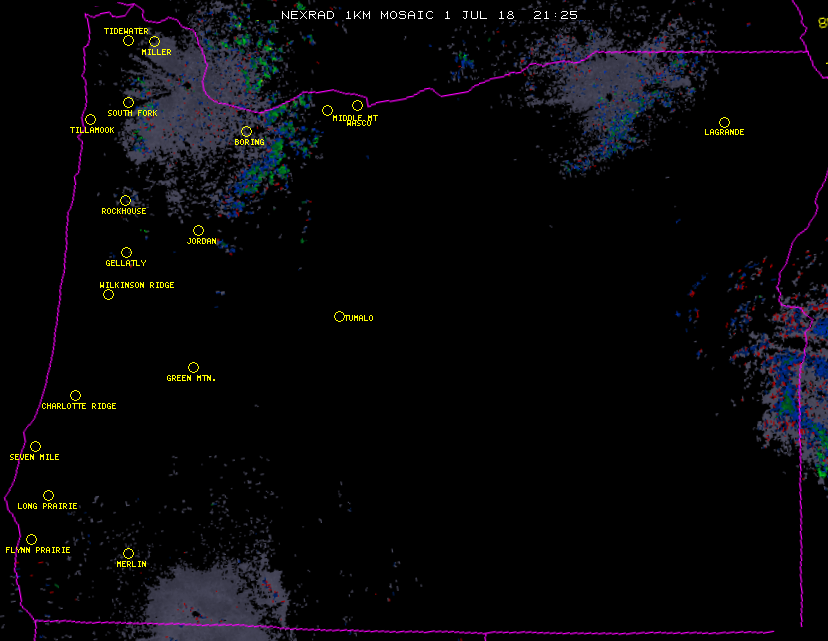Click the Charlotte Ridge station circle
828x641 pixels.
coord(75,395)
